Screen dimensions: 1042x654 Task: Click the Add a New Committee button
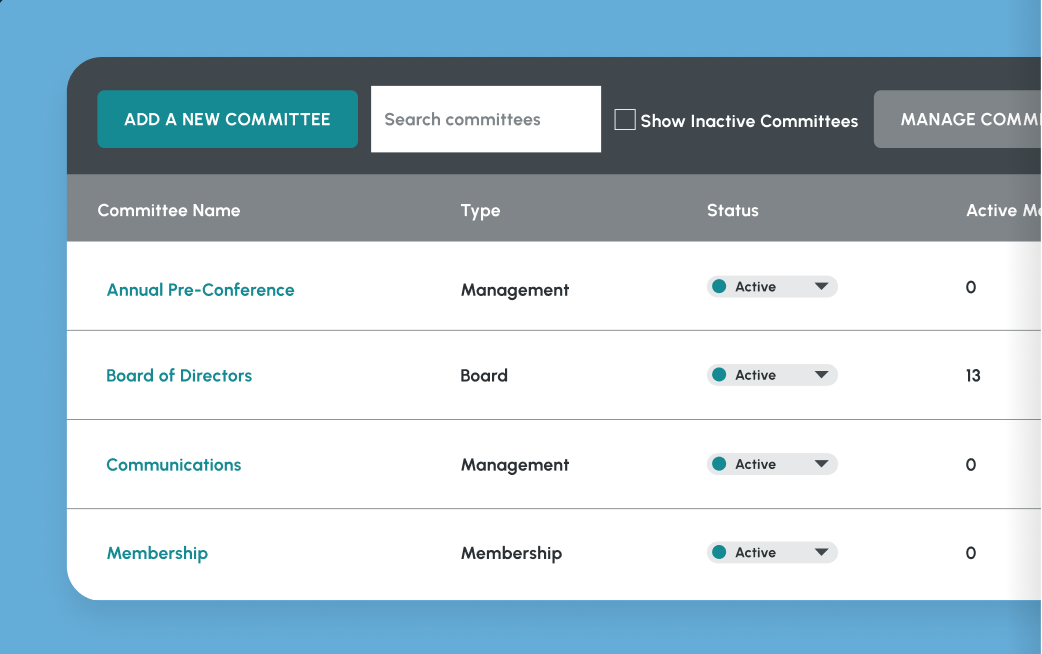click(x=227, y=119)
